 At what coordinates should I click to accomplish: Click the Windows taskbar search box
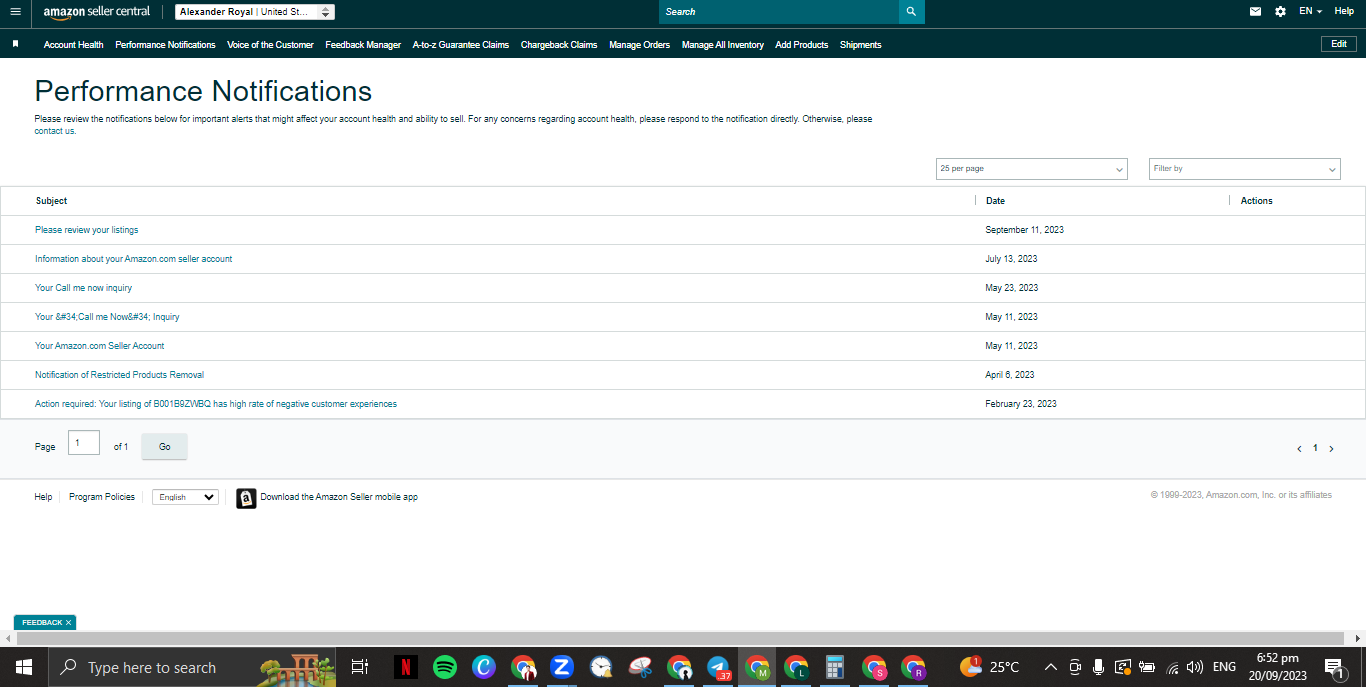coord(192,667)
